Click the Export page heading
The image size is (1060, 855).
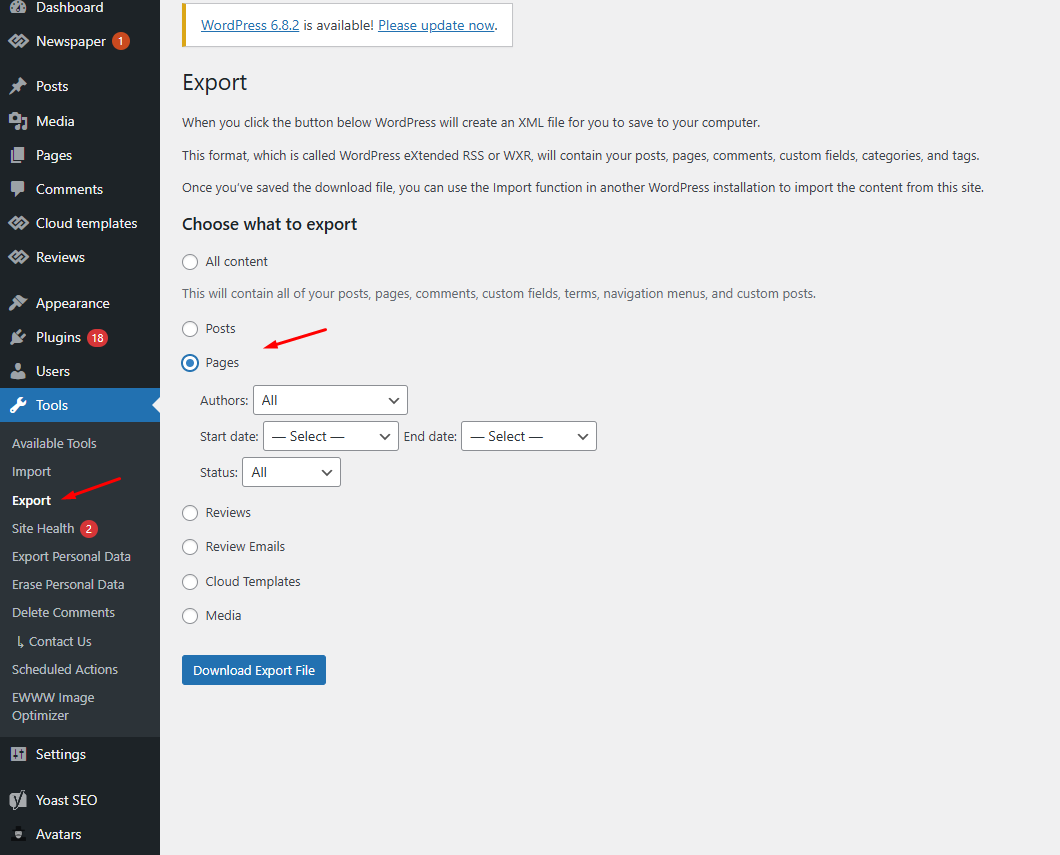tap(214, 82)
